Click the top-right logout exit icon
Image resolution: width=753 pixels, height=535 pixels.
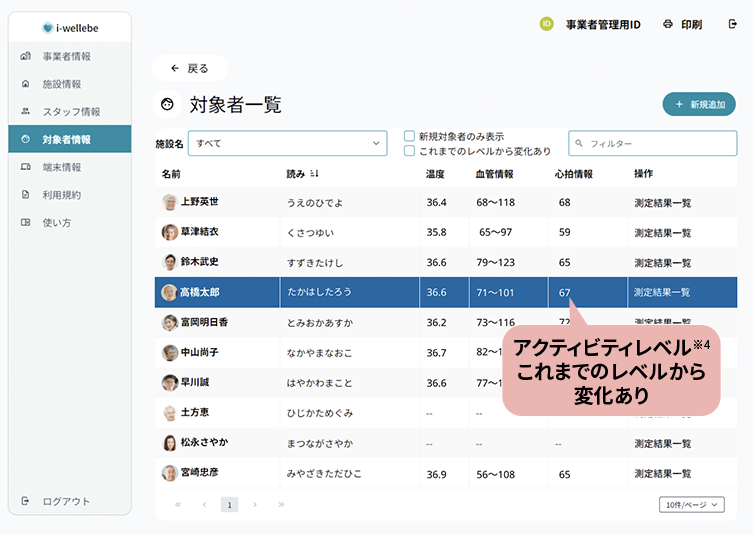(x=732, y=24)
